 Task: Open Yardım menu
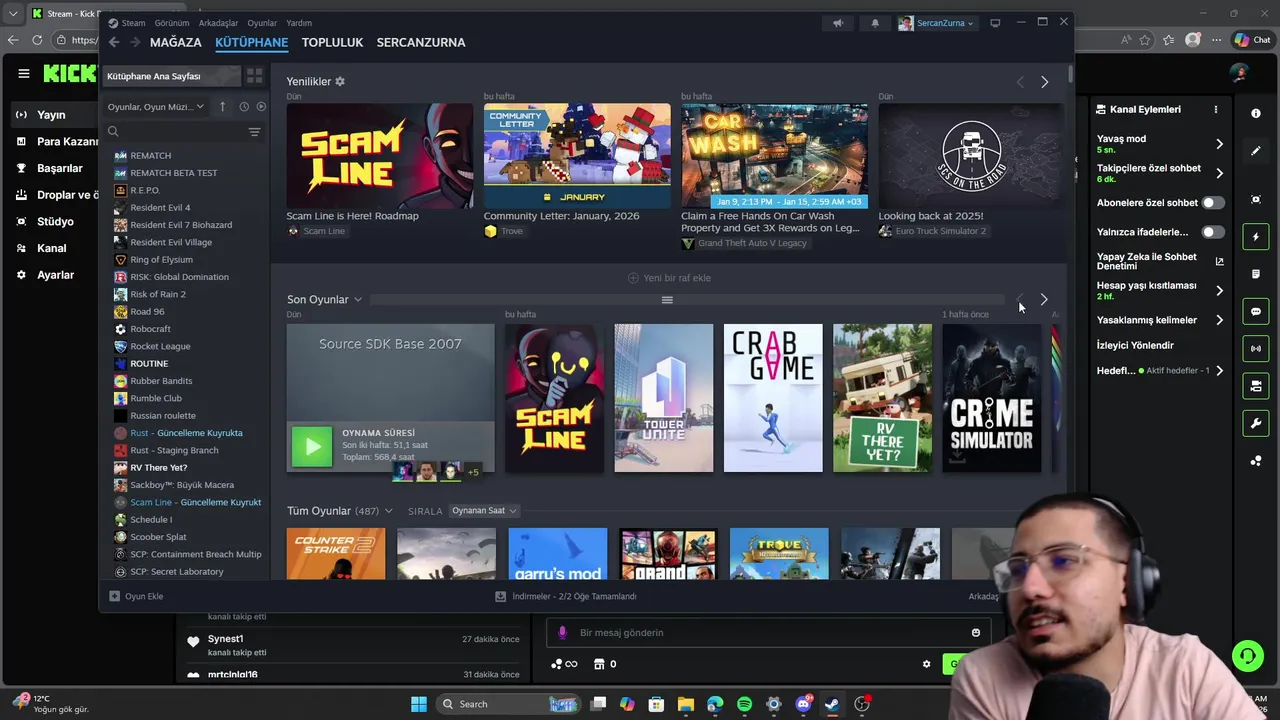(x=299, y=23)
